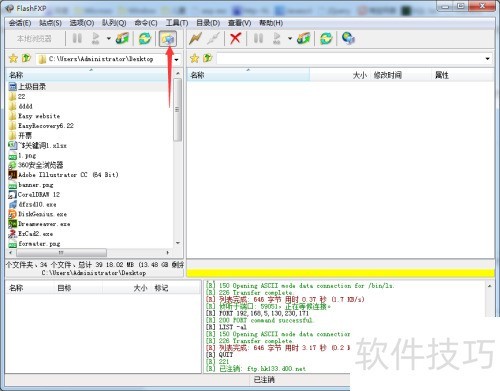Open the 站点(S) menu
Viewport: 500px width, 391px height.
click(50, 23)
